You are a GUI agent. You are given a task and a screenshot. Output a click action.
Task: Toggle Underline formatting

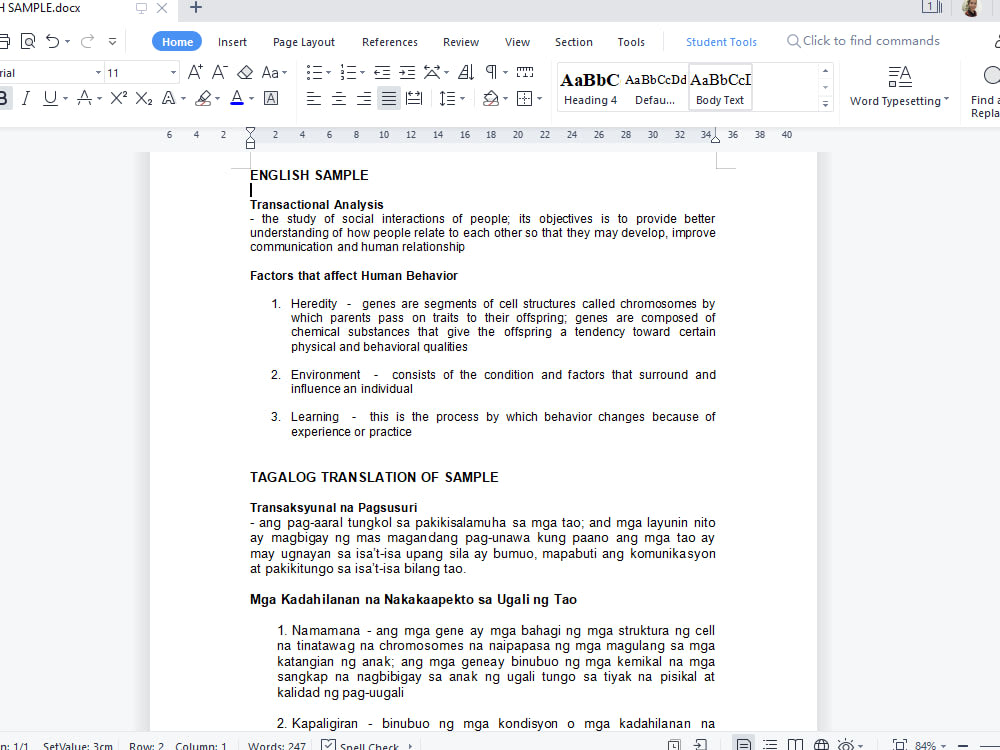[50, 98]
